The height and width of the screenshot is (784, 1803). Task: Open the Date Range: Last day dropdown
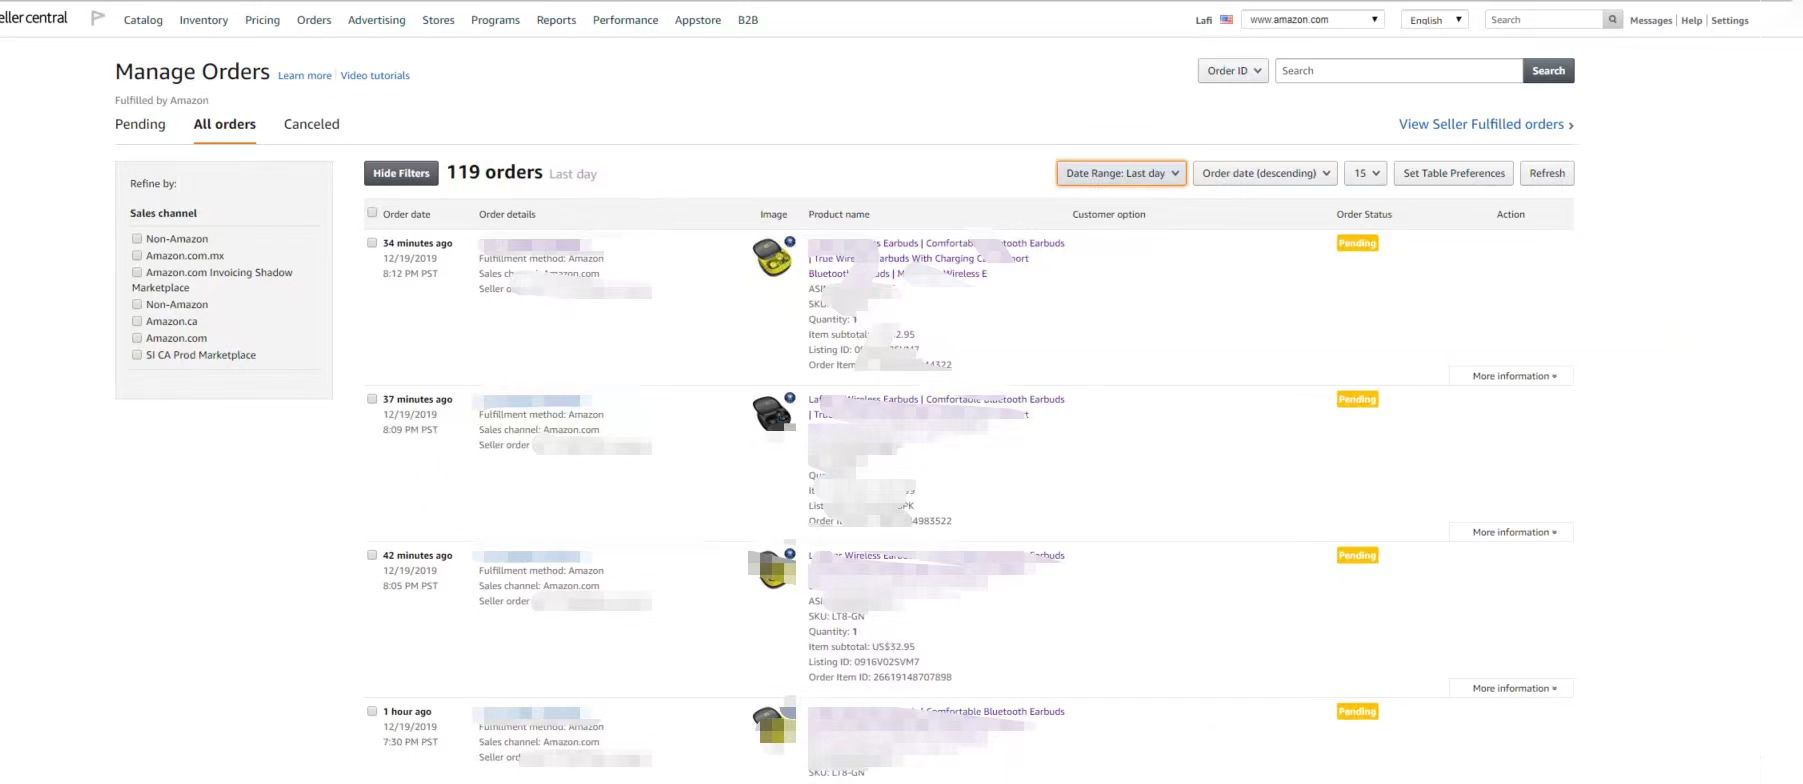click(1121, 173)
